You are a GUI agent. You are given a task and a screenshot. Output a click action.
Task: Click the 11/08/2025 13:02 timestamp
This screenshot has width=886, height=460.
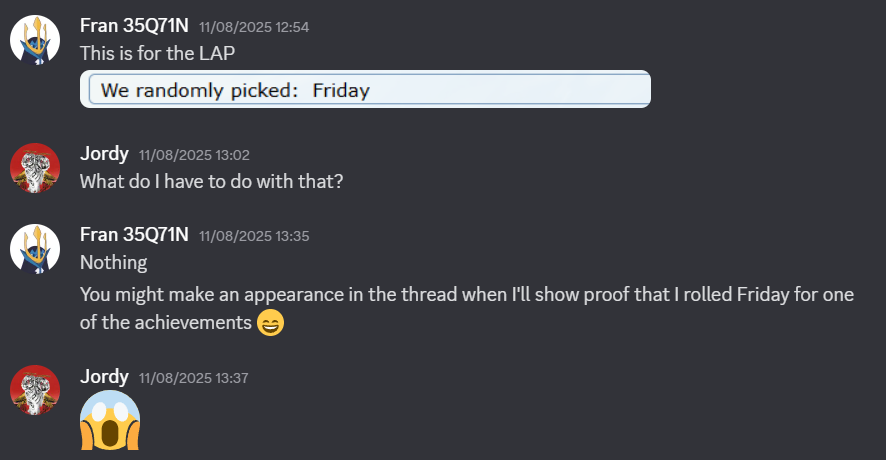[194, 155]
